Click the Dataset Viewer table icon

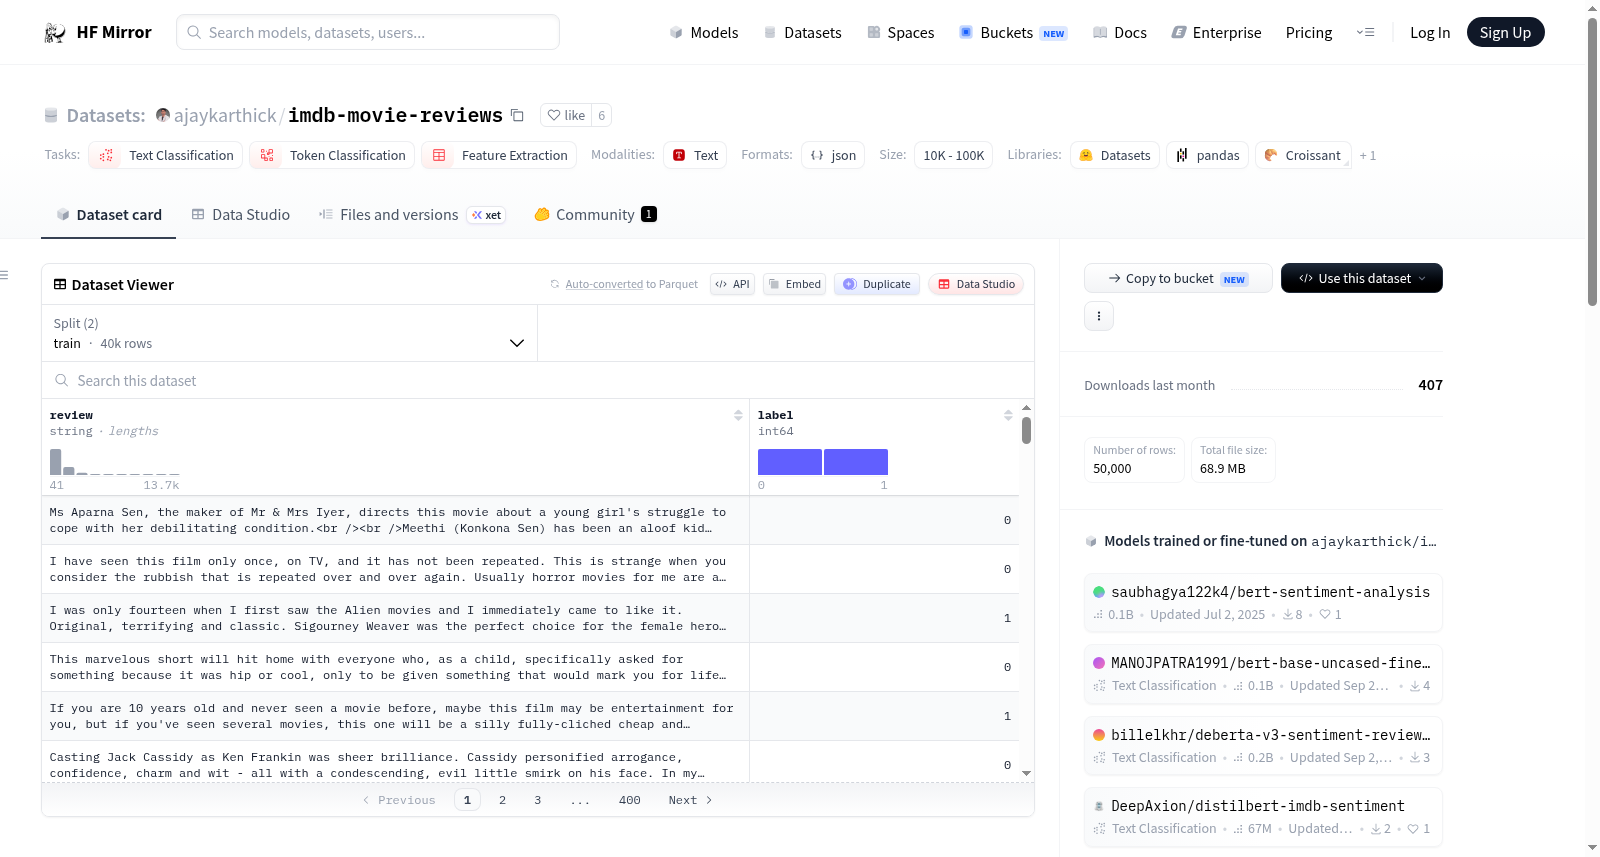(60, 284)
